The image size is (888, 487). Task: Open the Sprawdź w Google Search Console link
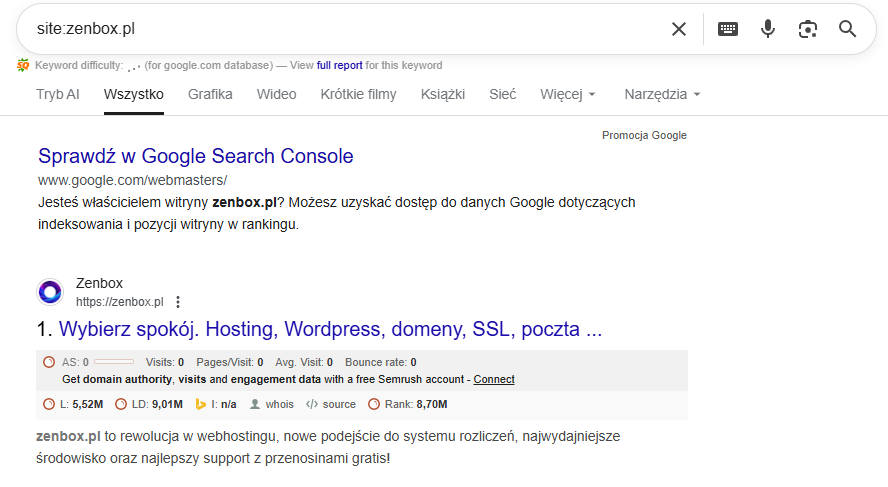pyautogui.click(x=196, y=156)
